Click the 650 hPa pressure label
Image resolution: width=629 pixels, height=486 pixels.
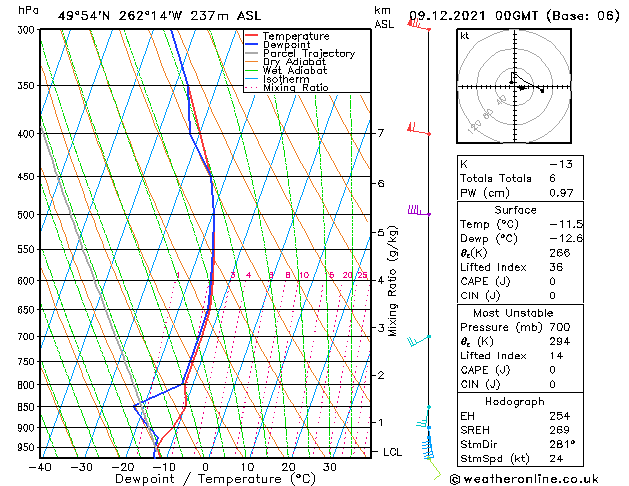tap(28, 310)
